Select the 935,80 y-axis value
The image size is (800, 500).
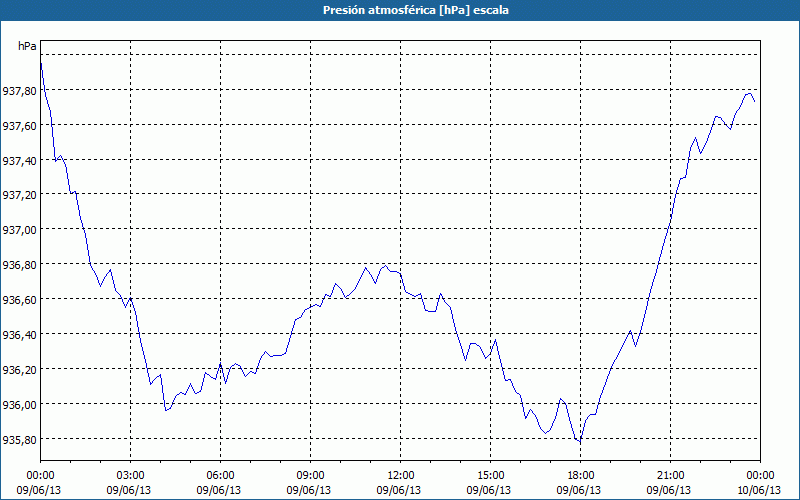point(20,439)
